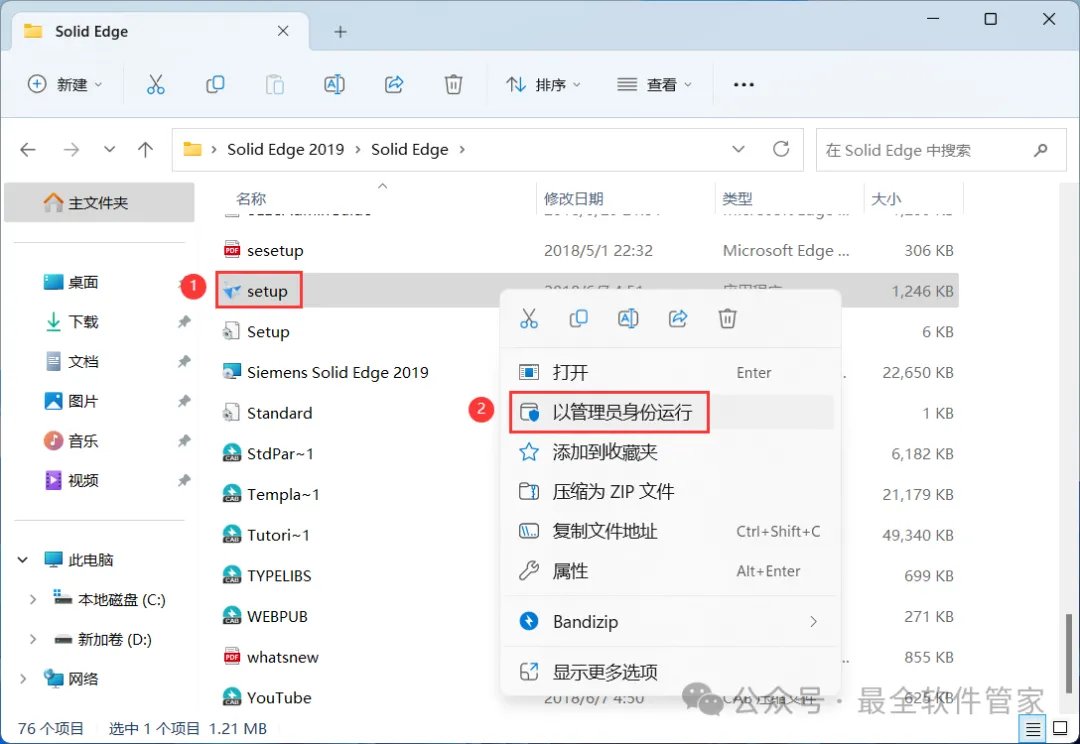Viewport: 1080px width, 744px height.
Task: Collapse the 此电脑 tree node
Action: [x=23, y=560]
